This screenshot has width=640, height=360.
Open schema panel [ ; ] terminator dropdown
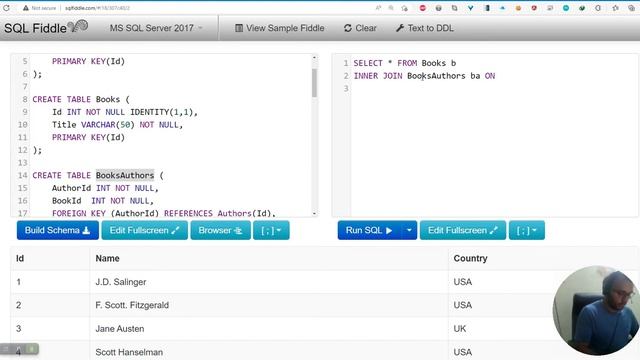point(271,230)
